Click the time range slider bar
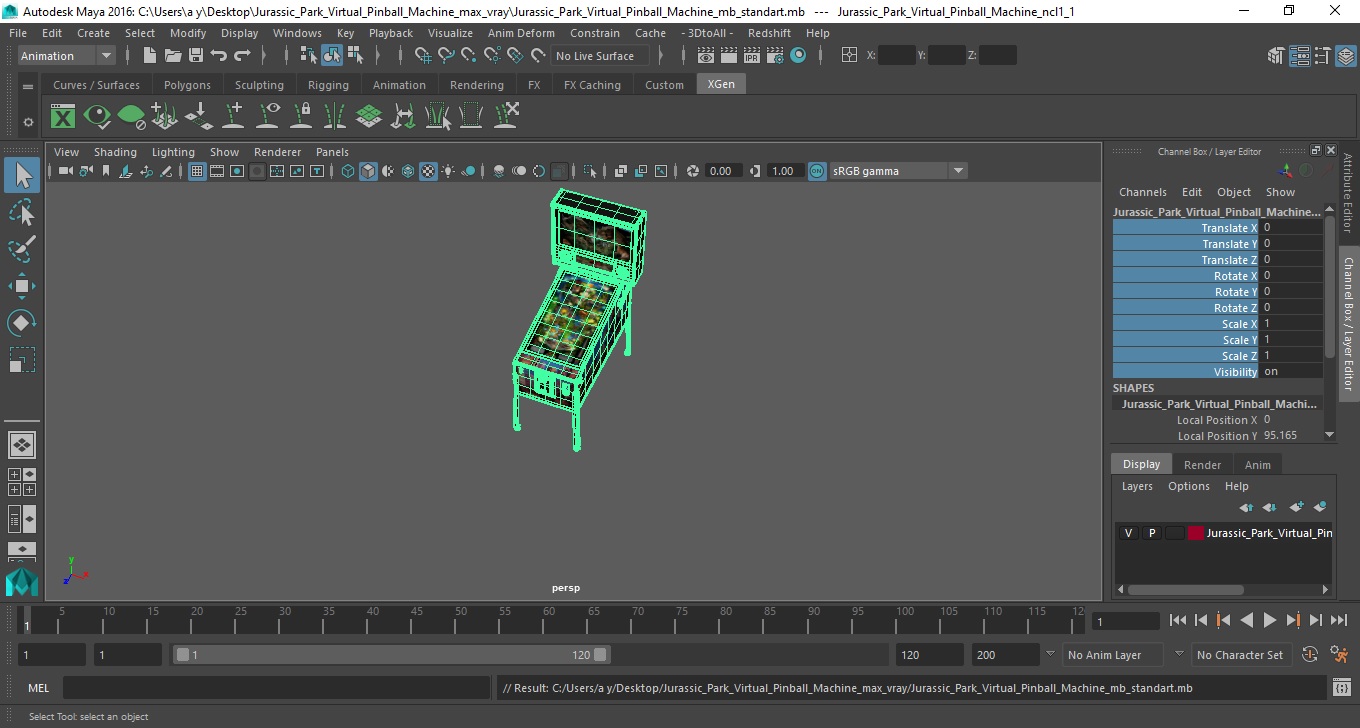 pyautogui.click(x=391, y=655)
